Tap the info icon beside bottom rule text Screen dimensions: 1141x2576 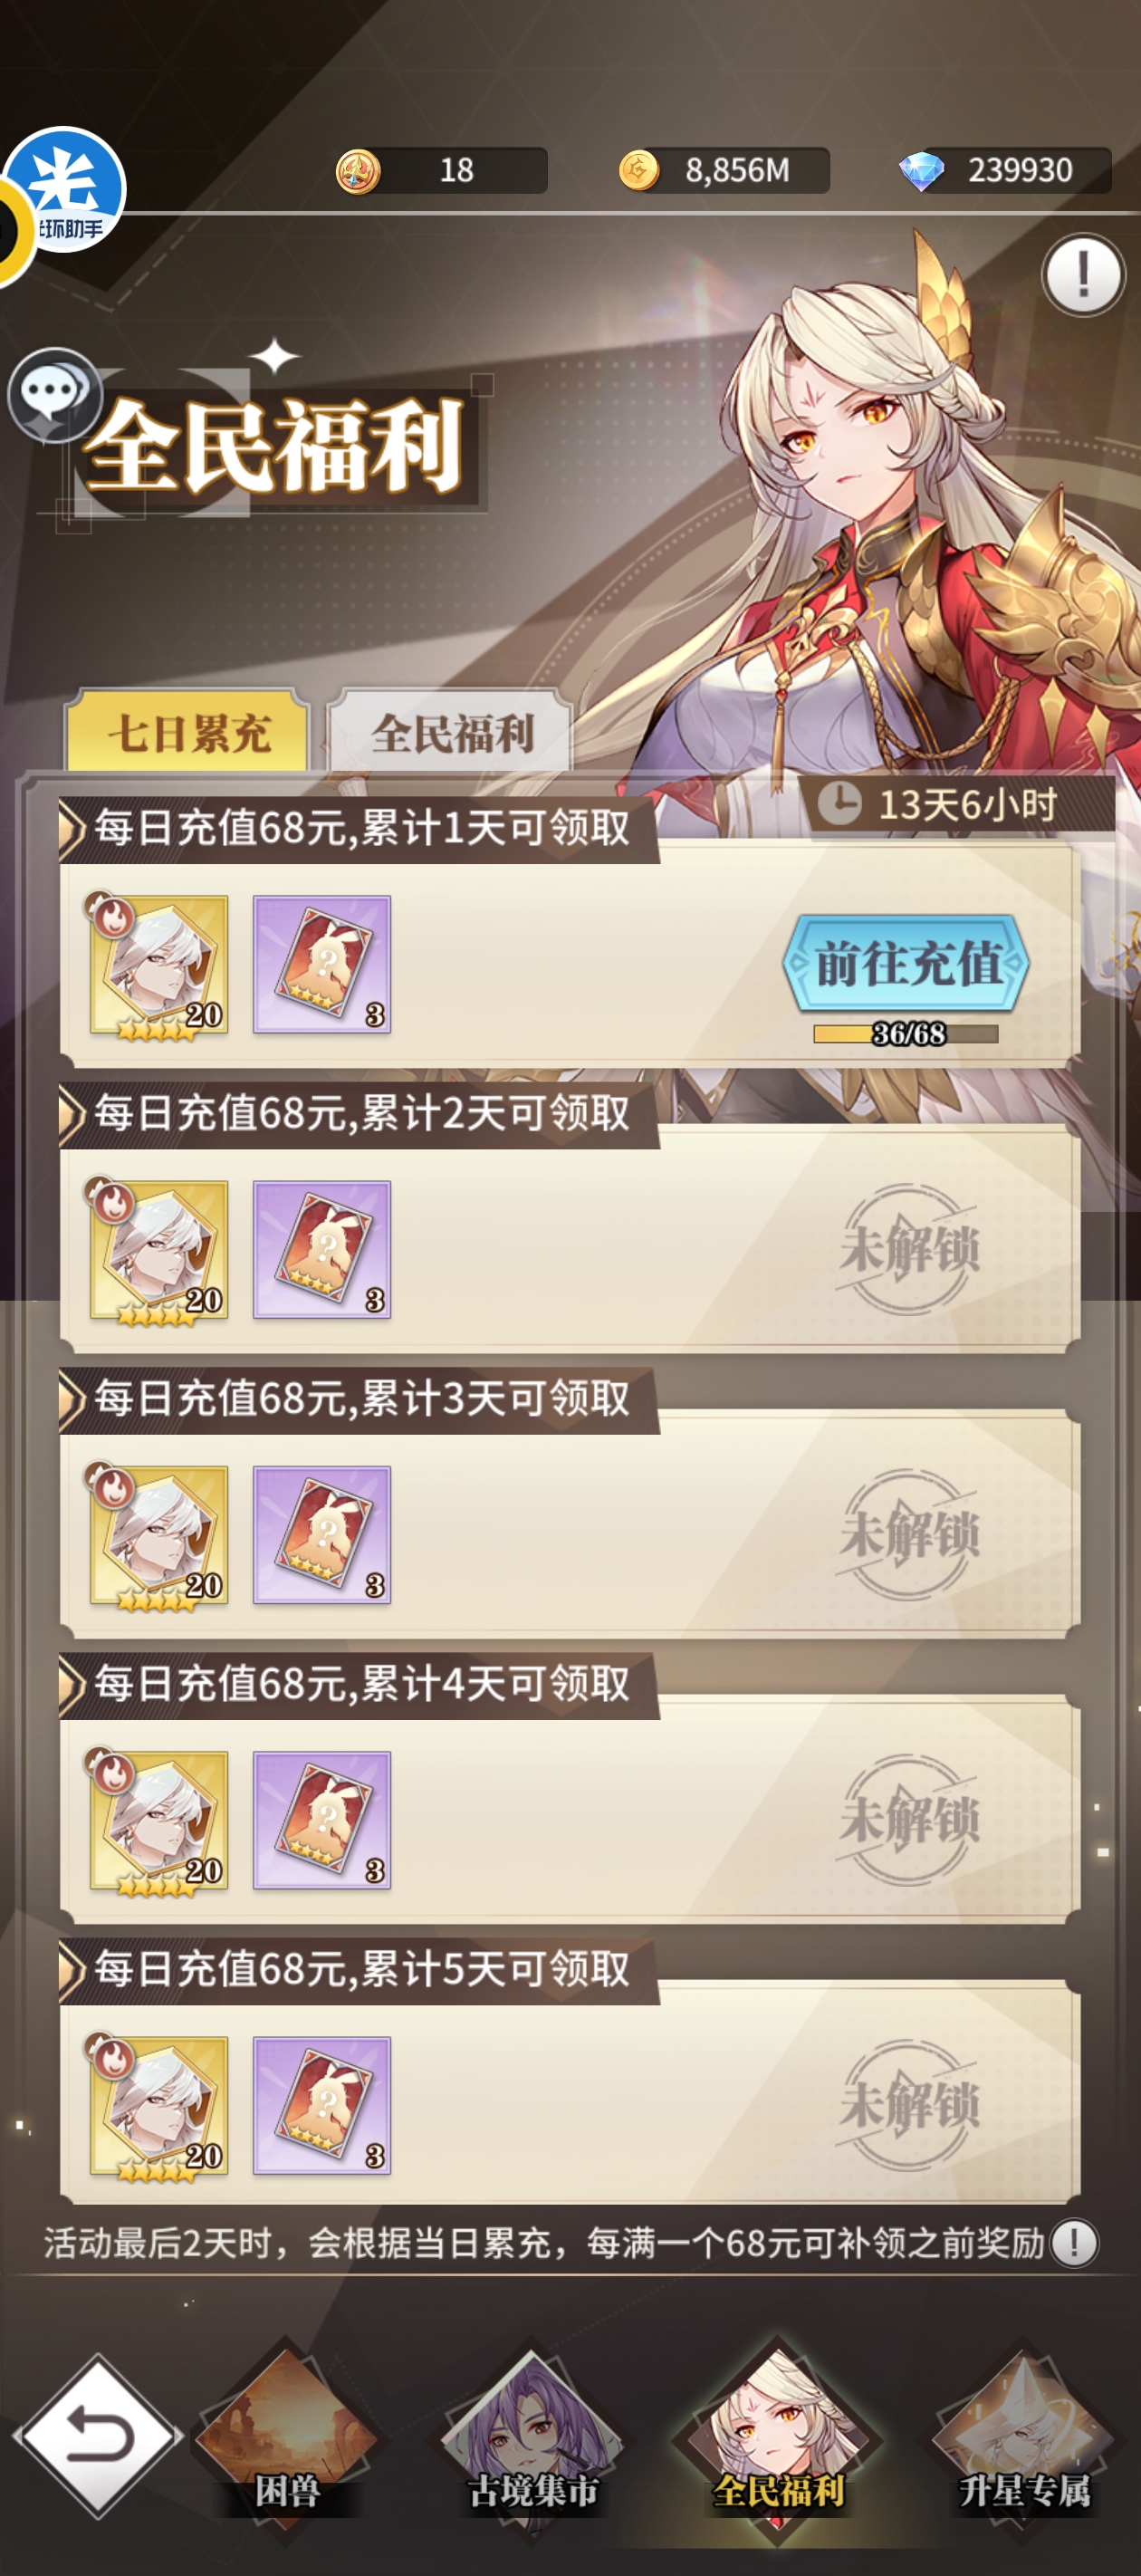(x=1075, y=2243)
